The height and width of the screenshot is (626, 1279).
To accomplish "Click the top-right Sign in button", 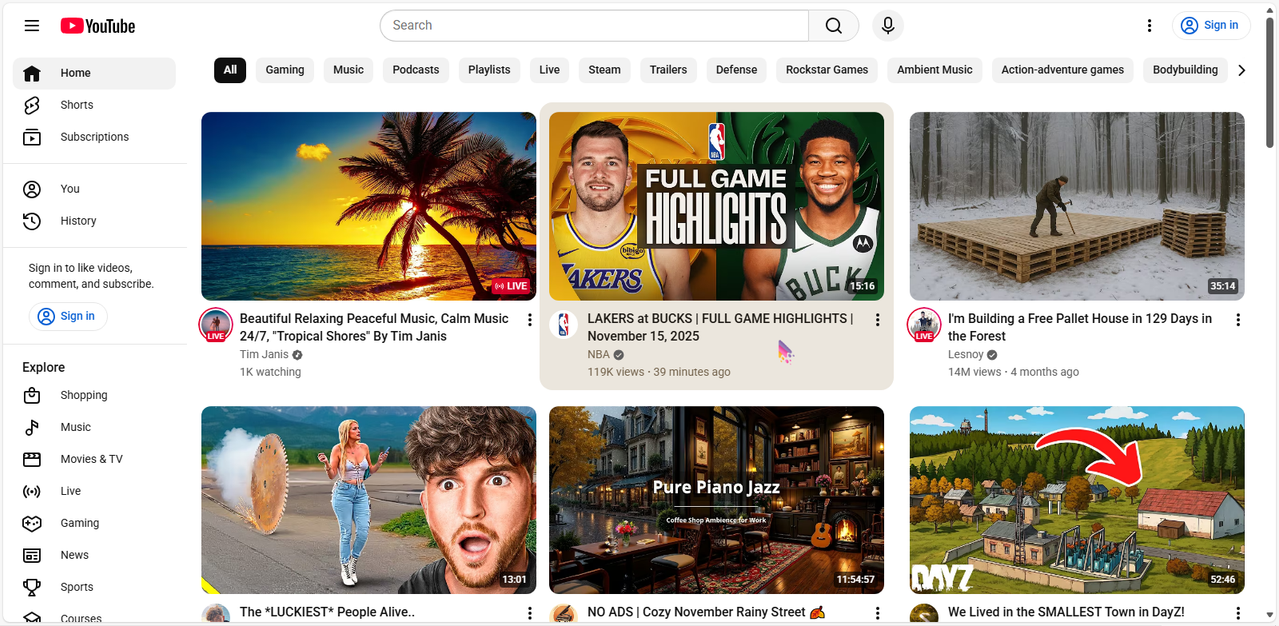I will (1210, 26).
